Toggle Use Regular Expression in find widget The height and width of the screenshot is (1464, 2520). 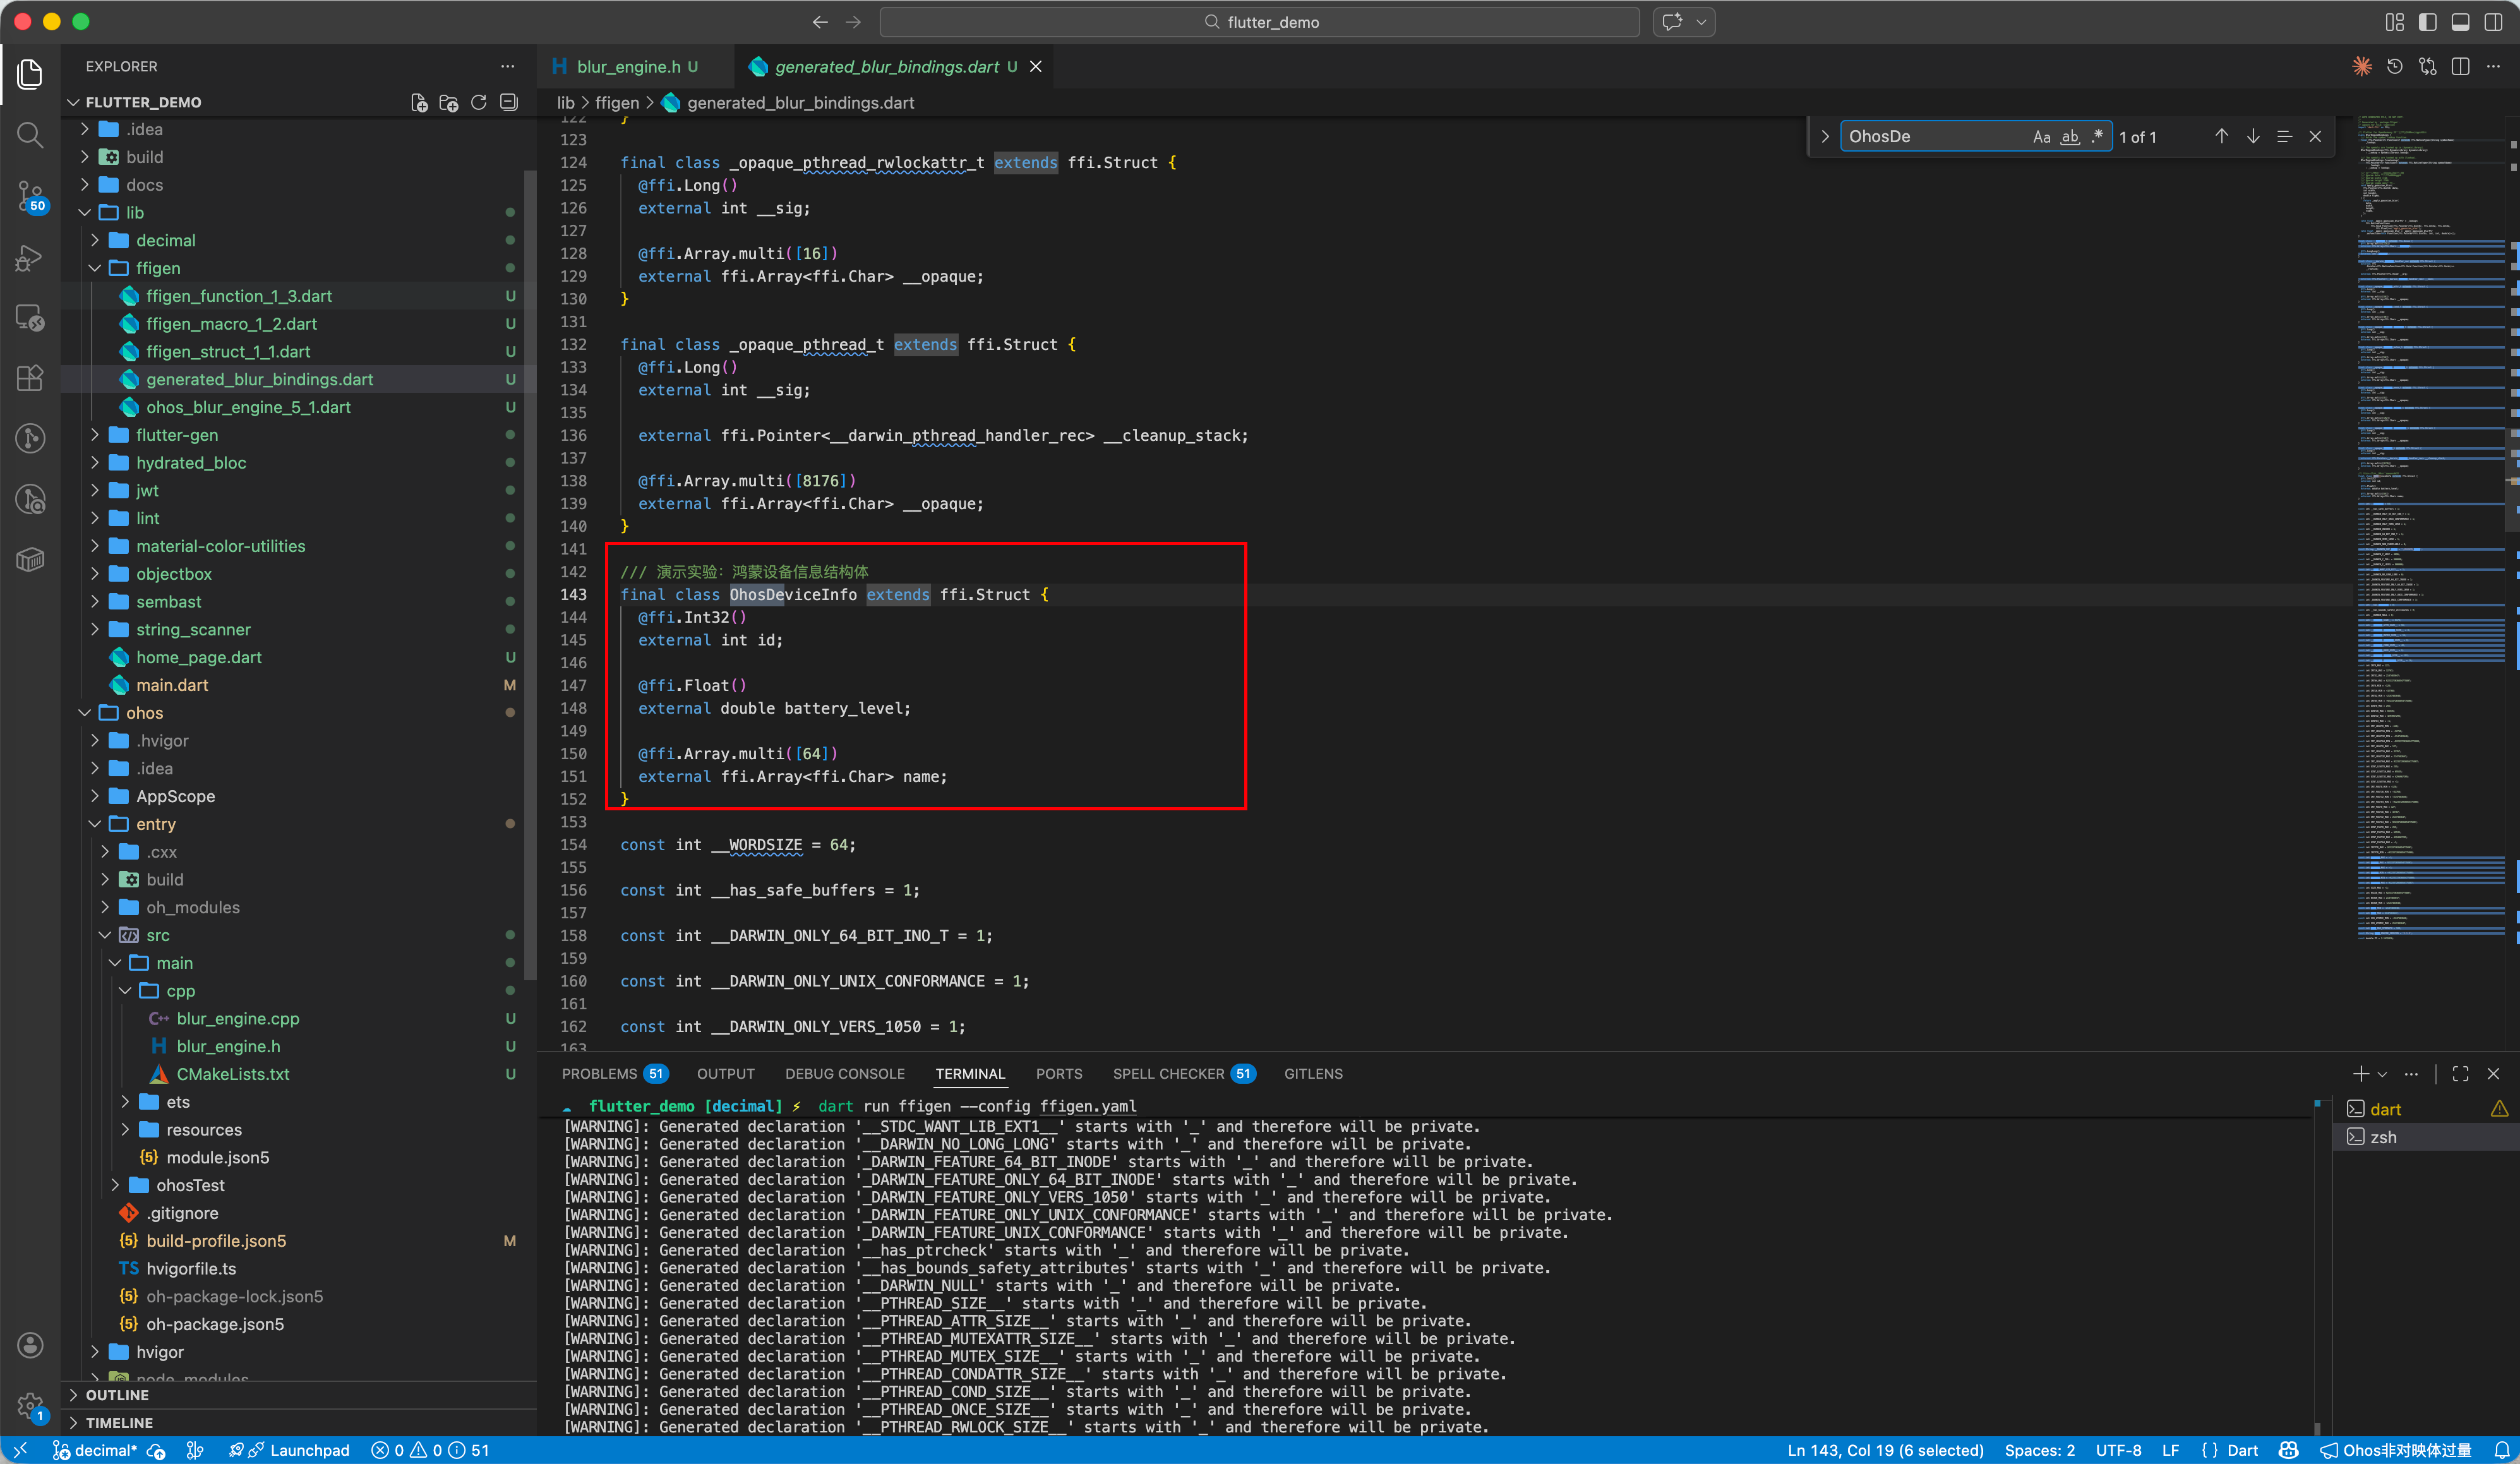click(2097, 137)
